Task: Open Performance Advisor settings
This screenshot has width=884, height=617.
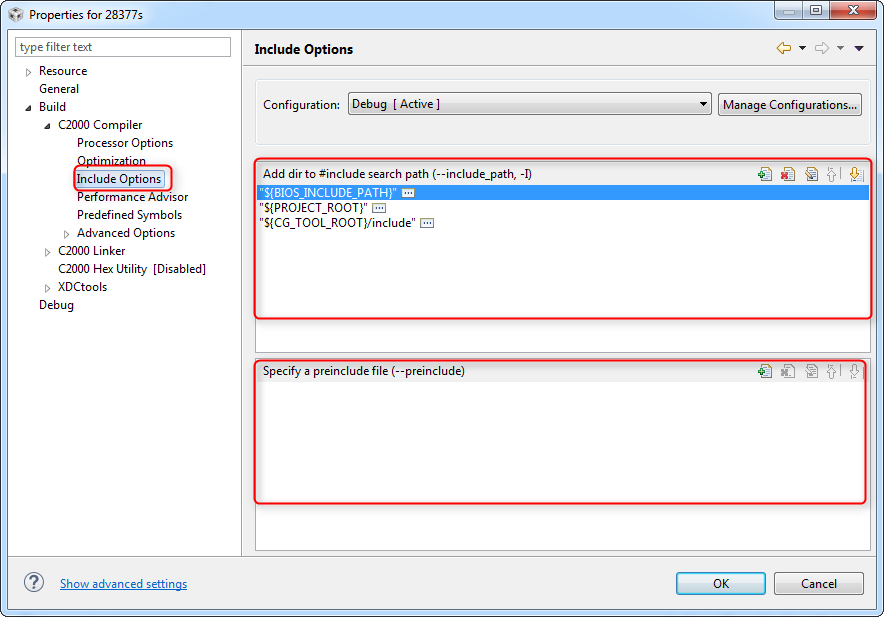Action: click(x=132, y=197)
